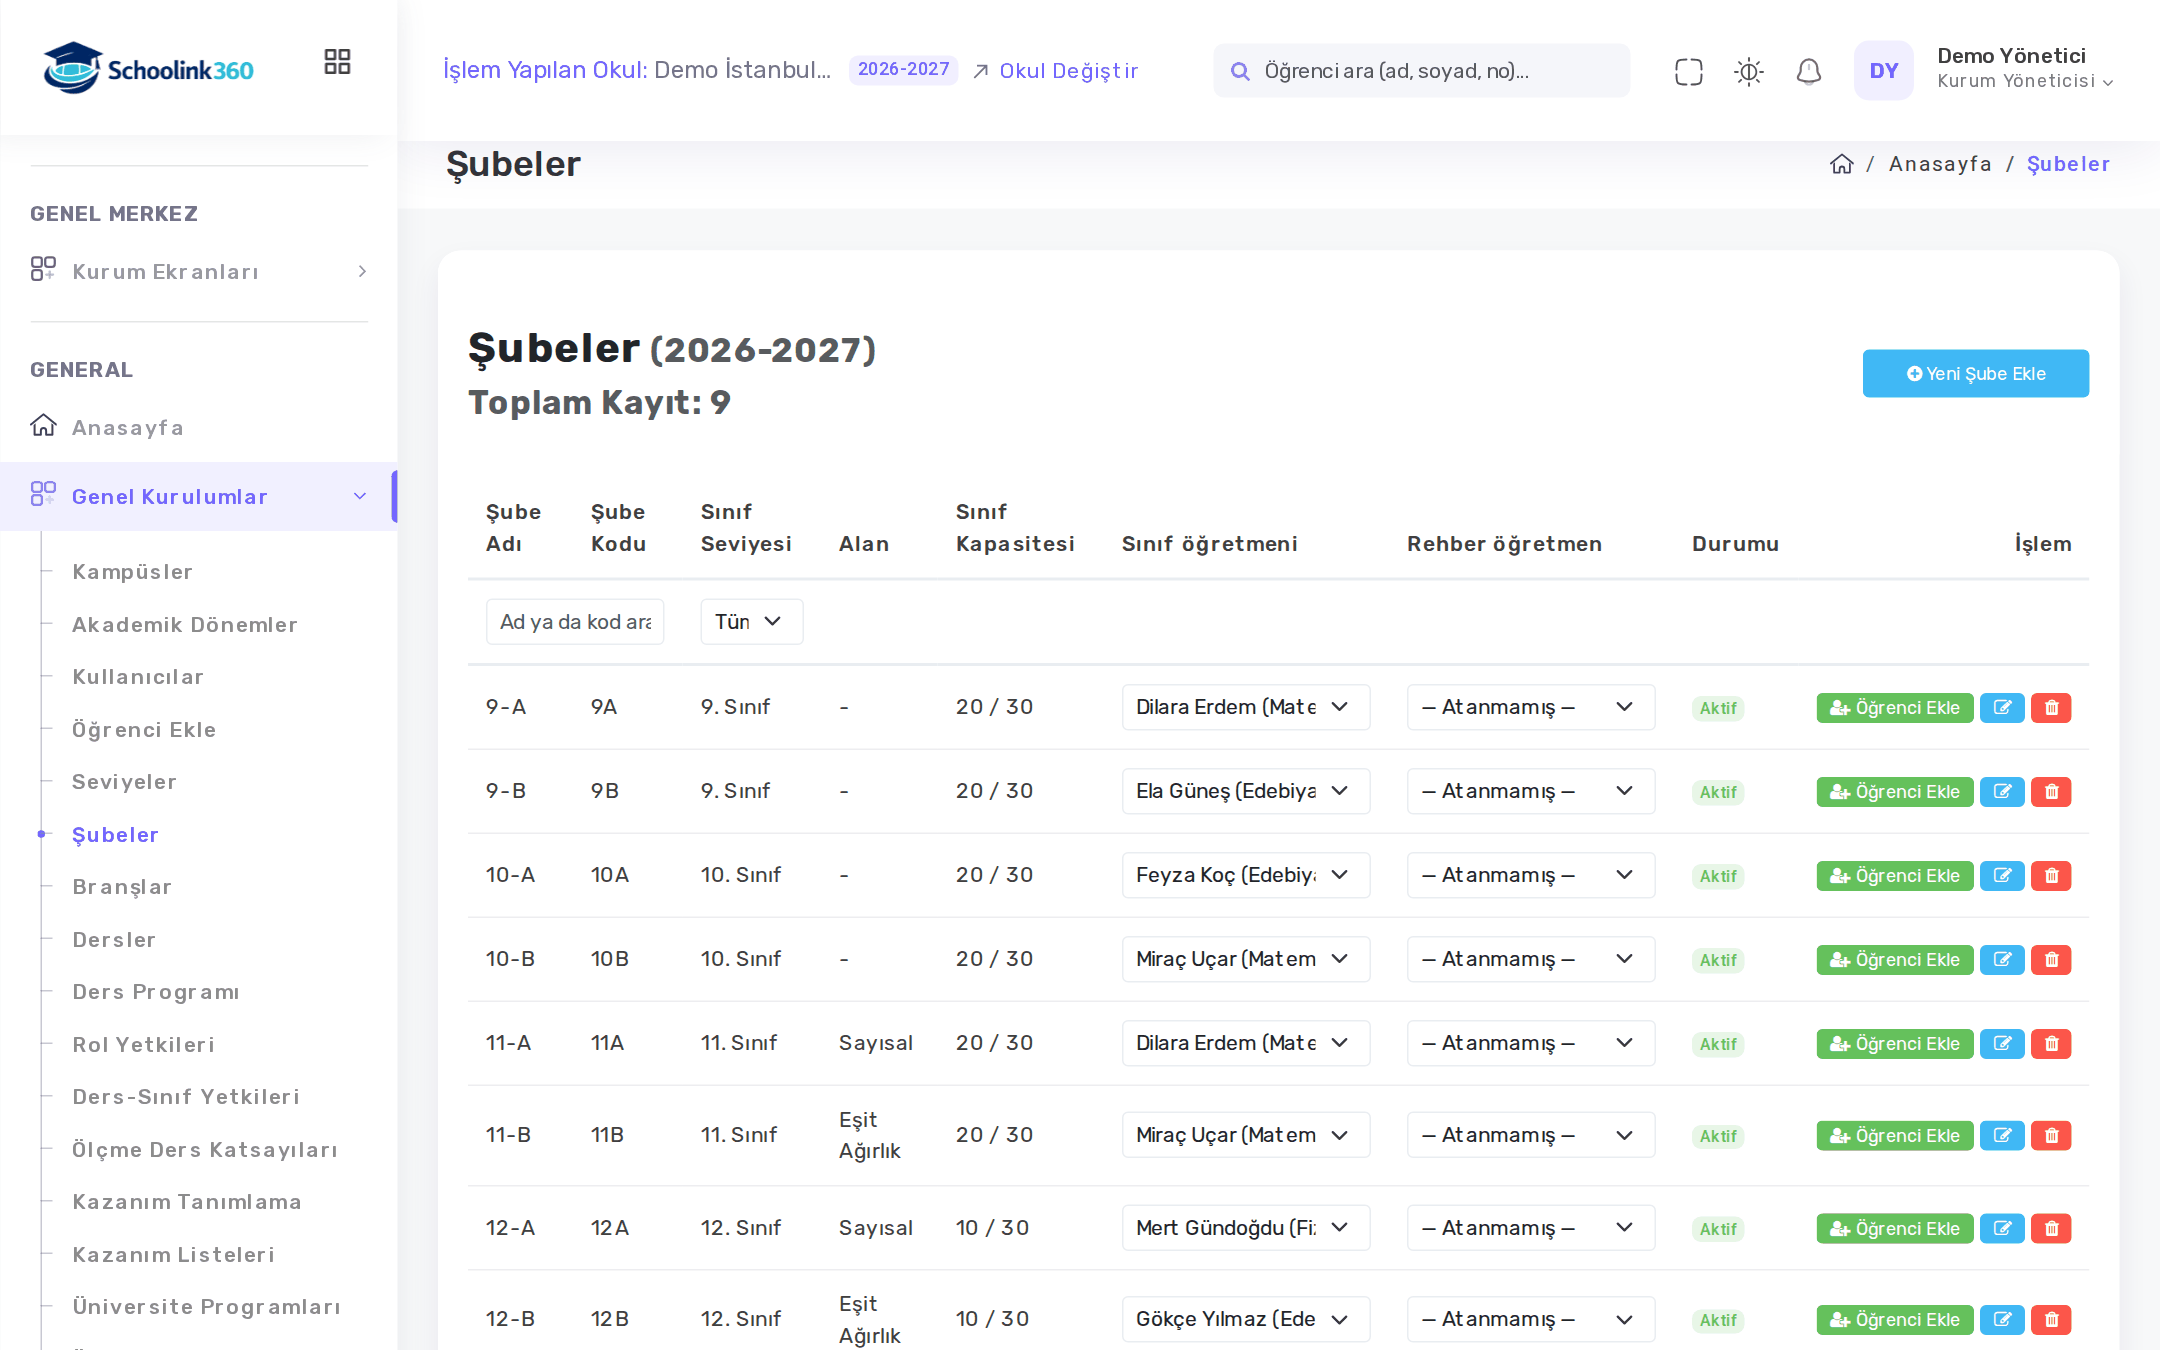Switch light/dark theme sun icon
The width and height of the screenshot is (2160, 1350).
[1748, 71]
